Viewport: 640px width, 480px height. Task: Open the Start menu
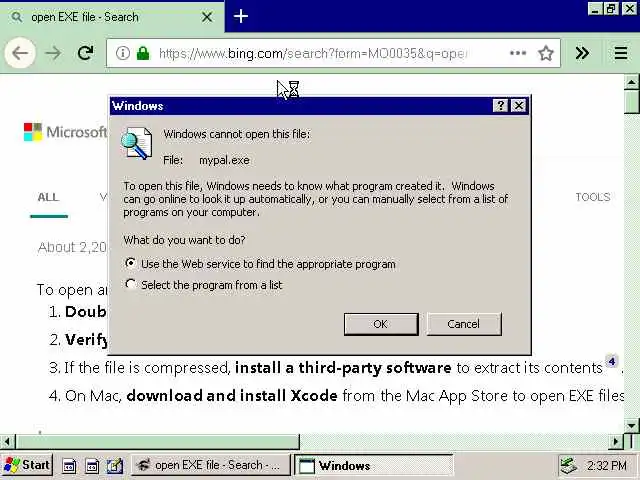(27, 465)
